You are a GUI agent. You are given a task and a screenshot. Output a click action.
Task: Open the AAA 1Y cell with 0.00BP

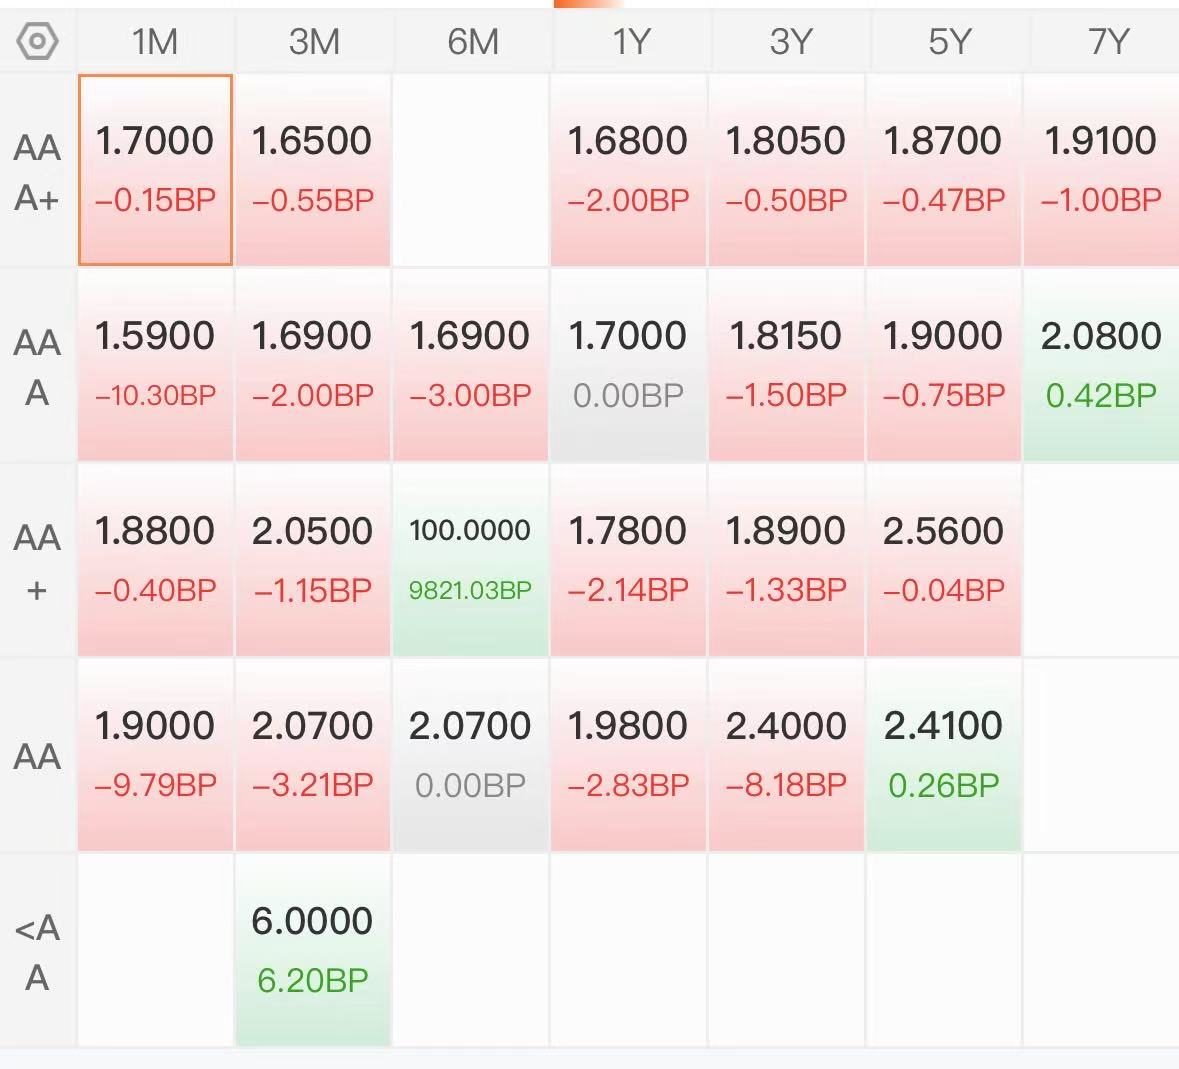[x=629, y=365]
